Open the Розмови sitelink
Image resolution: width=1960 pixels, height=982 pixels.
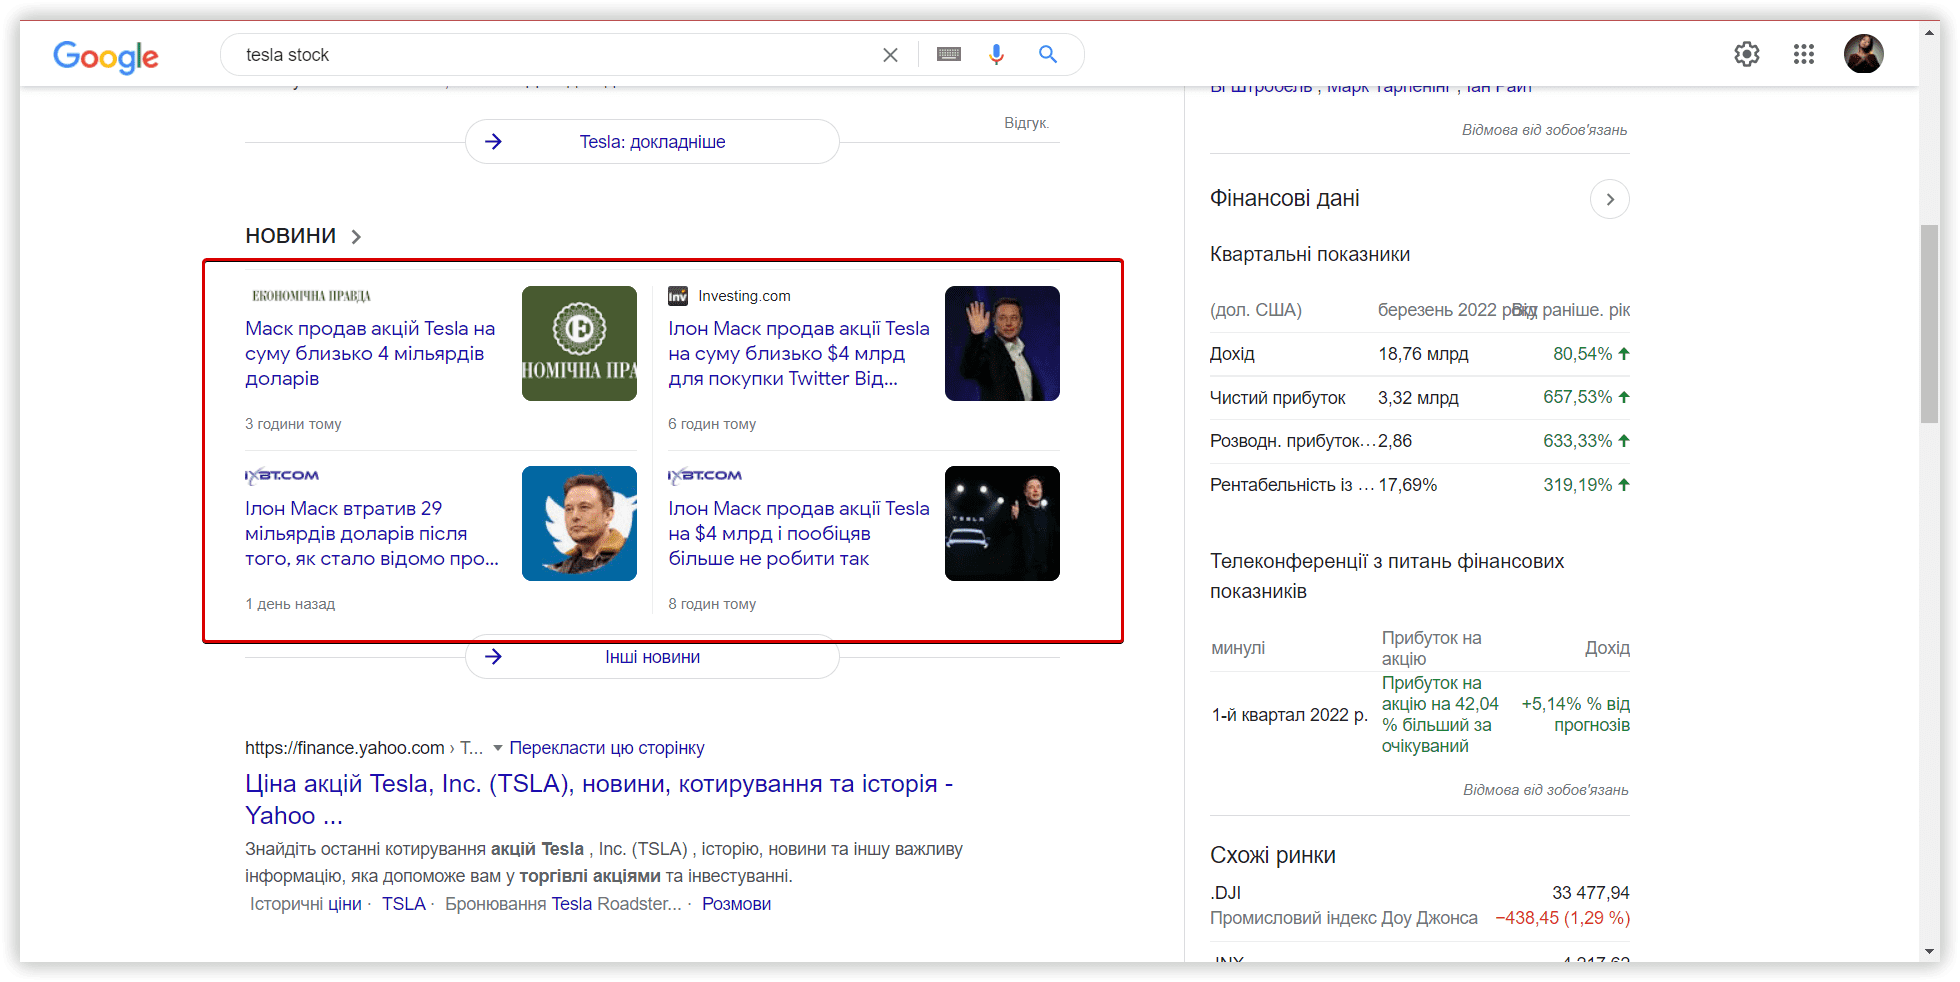[736, 904]
